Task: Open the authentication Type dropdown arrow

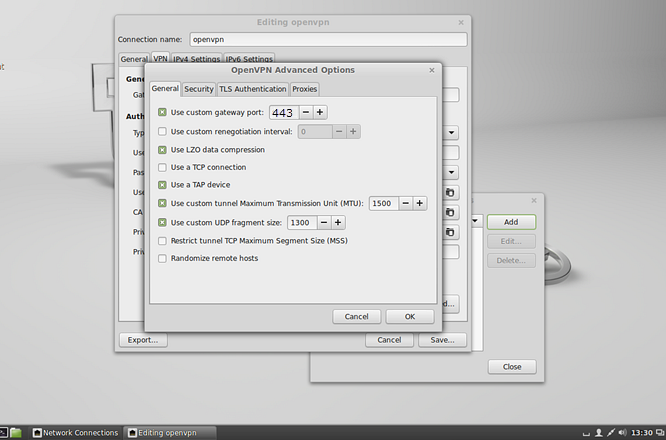Action: (x=452, y=133)
